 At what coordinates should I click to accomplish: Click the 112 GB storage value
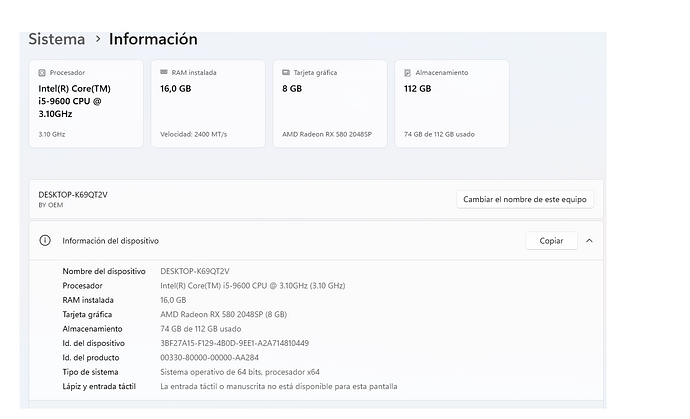pos(418,88)
